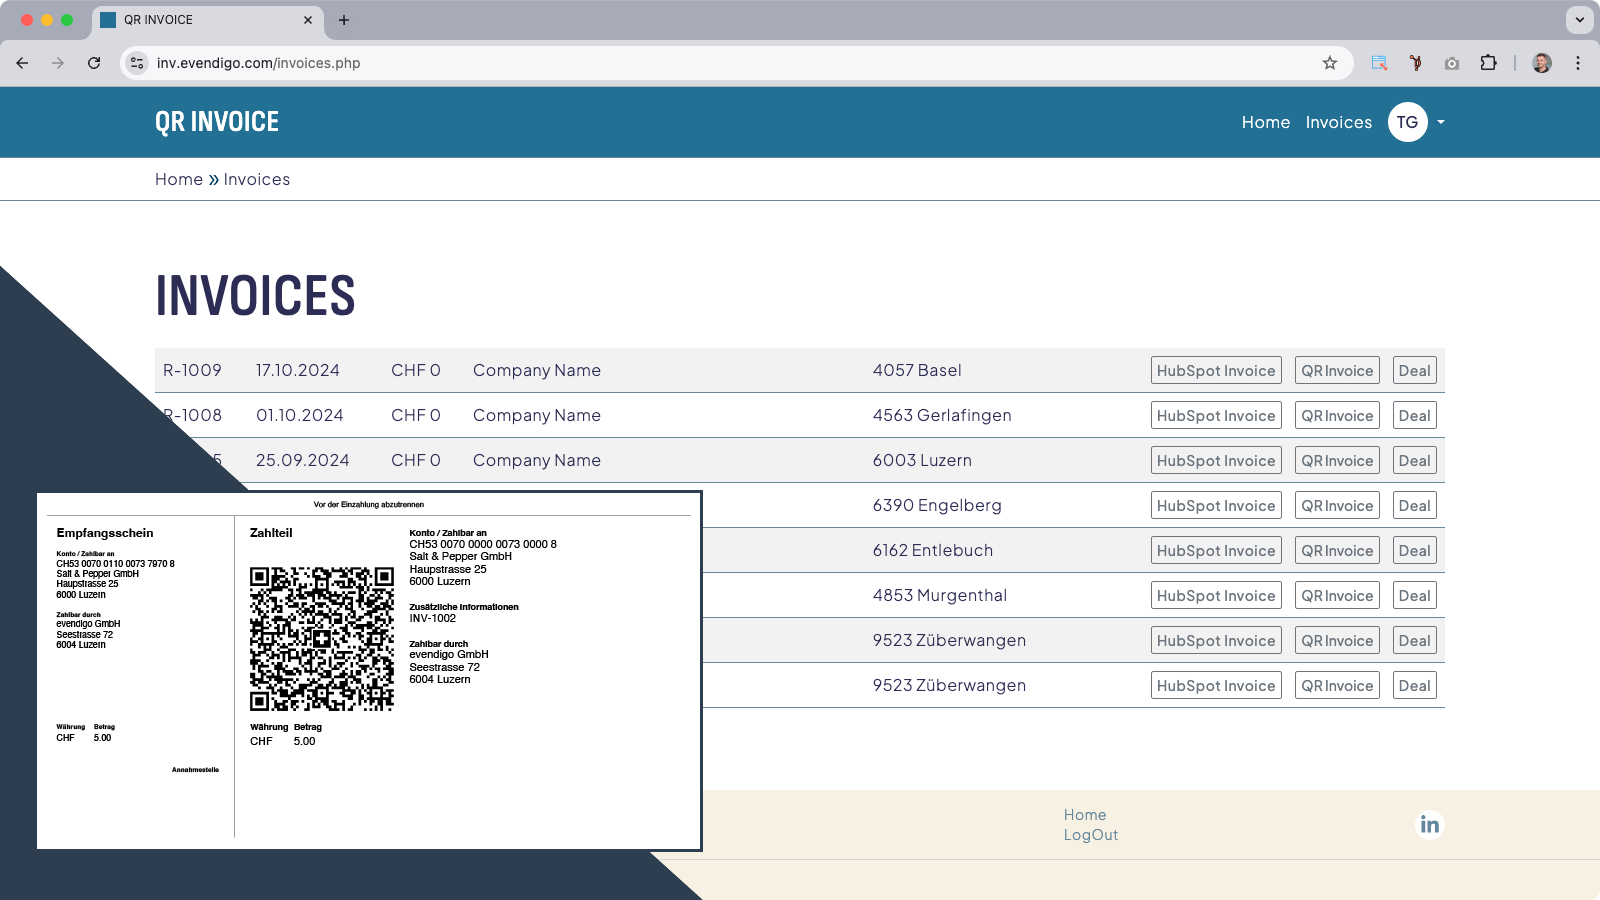Follow the Home breadcrumb link
Screen dimensions: 1600x900
[179, 179]
